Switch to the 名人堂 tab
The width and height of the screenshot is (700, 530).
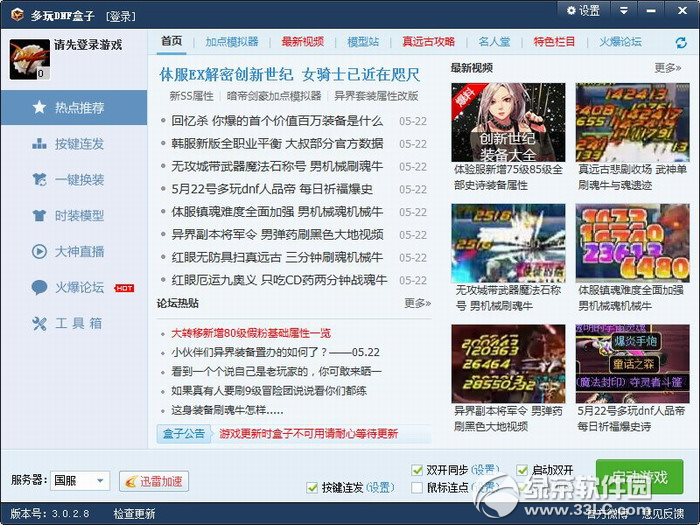[494, 42]
